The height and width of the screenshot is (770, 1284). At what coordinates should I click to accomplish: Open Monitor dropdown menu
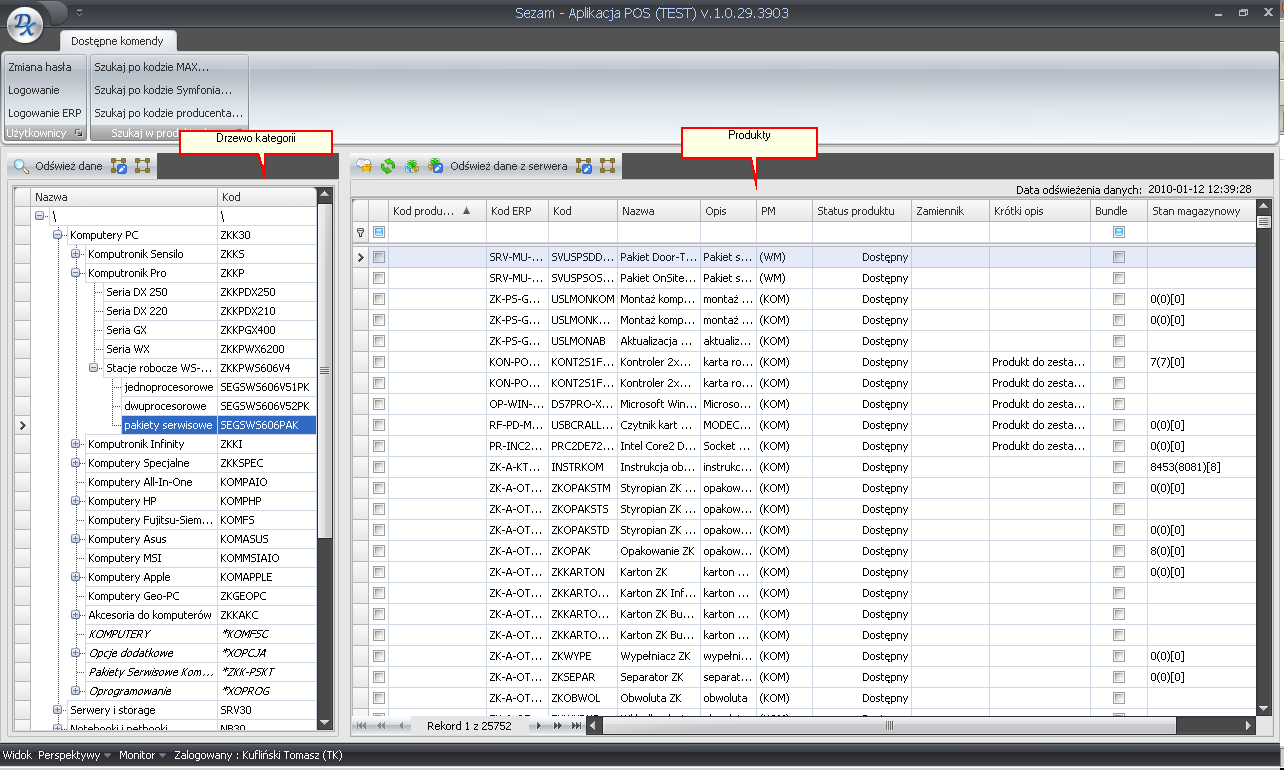click(x=142, y=755)
